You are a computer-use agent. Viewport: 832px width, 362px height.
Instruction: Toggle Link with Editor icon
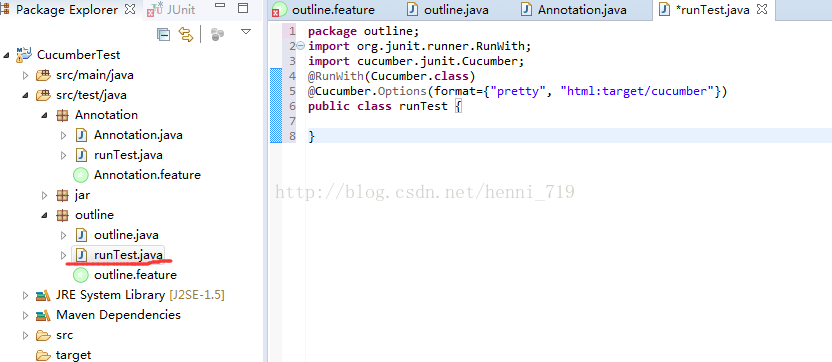click(x=186, y=35)
